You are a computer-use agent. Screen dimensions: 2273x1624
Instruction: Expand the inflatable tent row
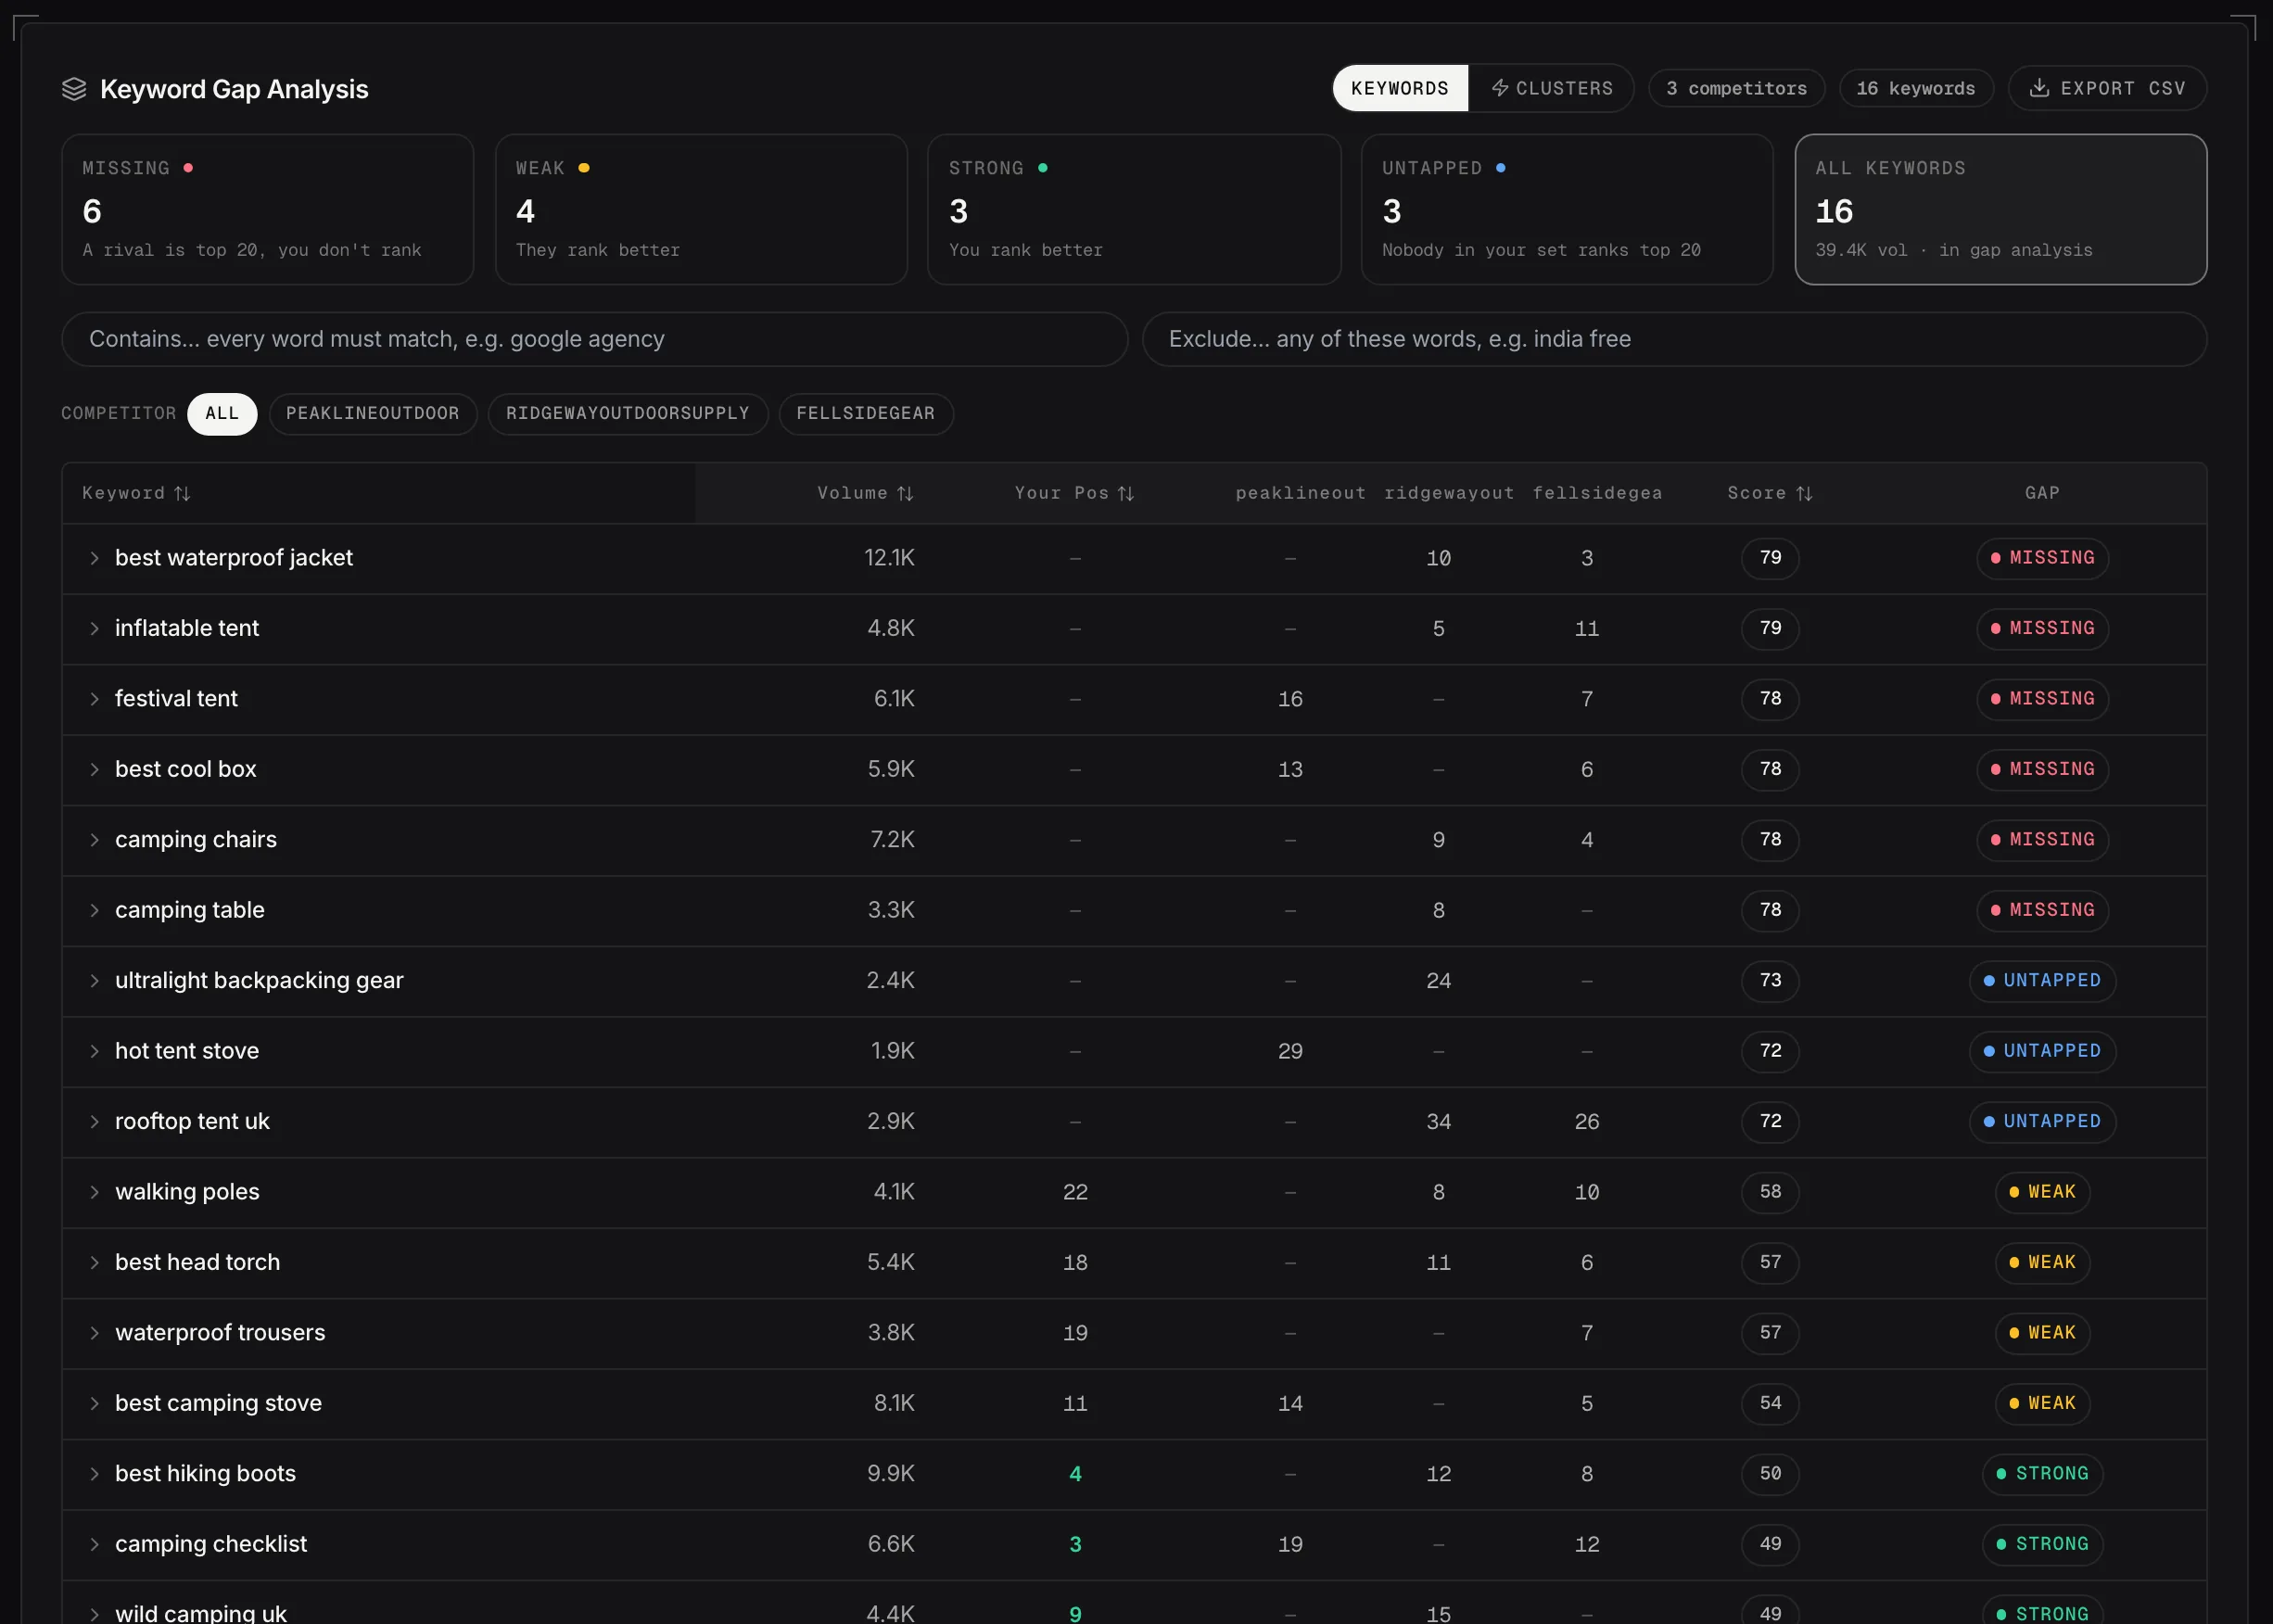point(94,628)
